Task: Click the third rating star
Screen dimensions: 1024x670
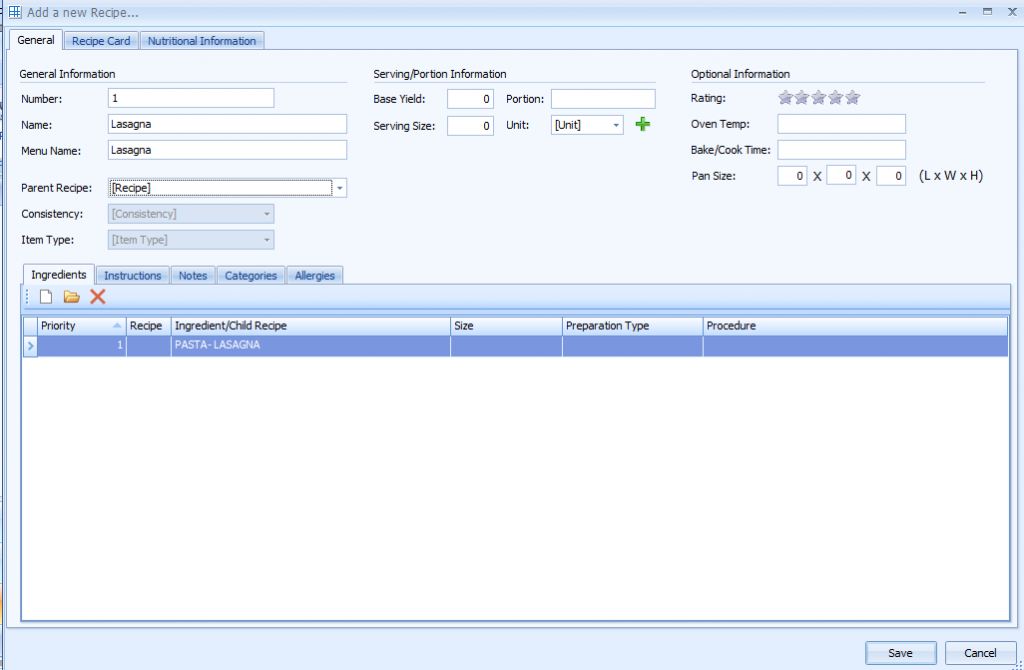Action: click(819, 98)
